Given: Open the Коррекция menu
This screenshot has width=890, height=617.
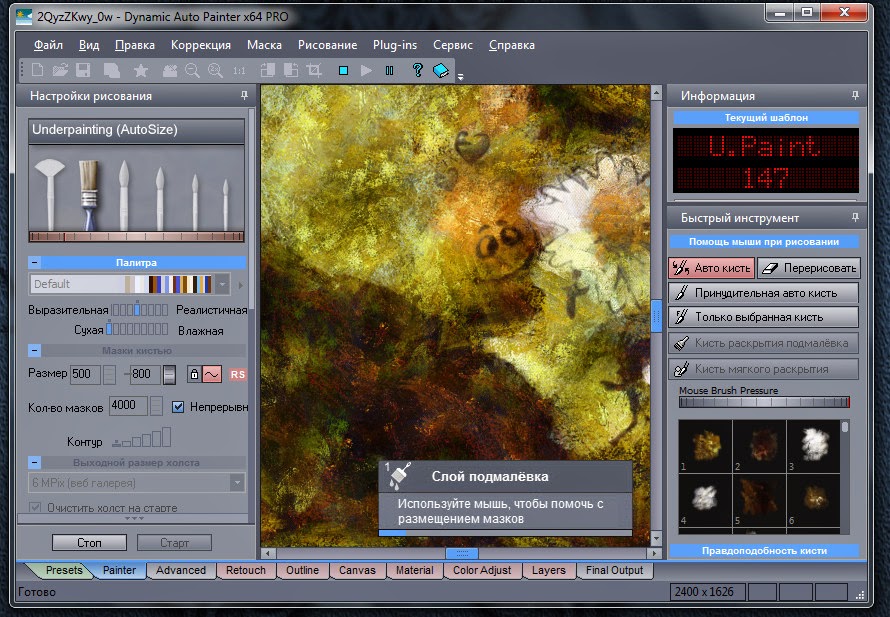Looking at the screenshot, I should [x=201, y=45].
